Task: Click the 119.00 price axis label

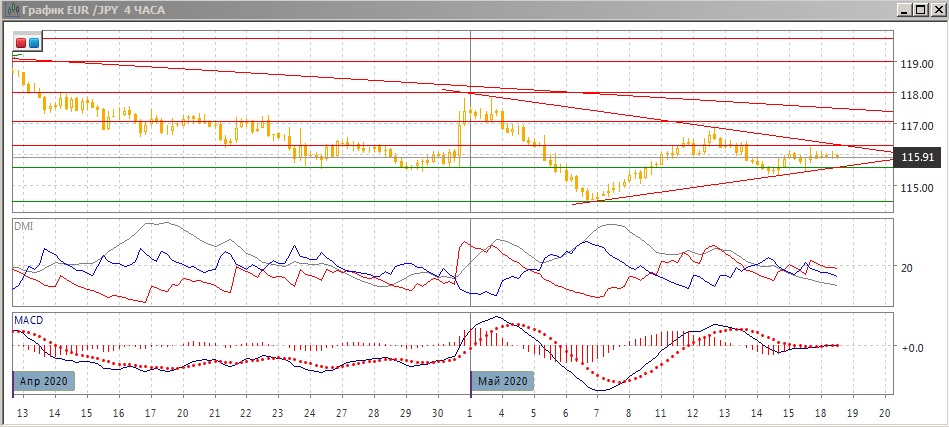Action: (917, 64)
